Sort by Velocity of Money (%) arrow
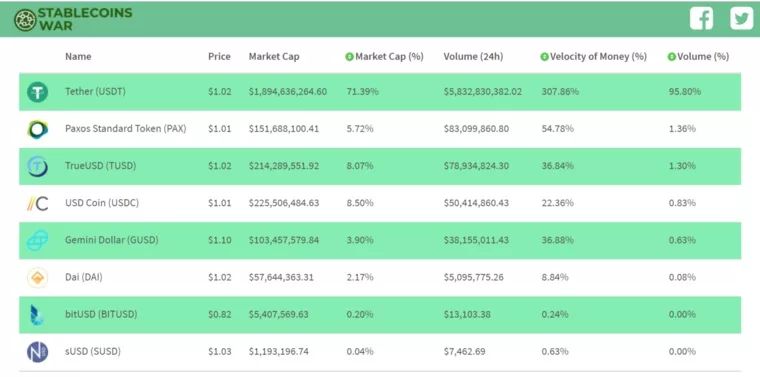Viewport: 760px width, 377px height. (544, 57)
